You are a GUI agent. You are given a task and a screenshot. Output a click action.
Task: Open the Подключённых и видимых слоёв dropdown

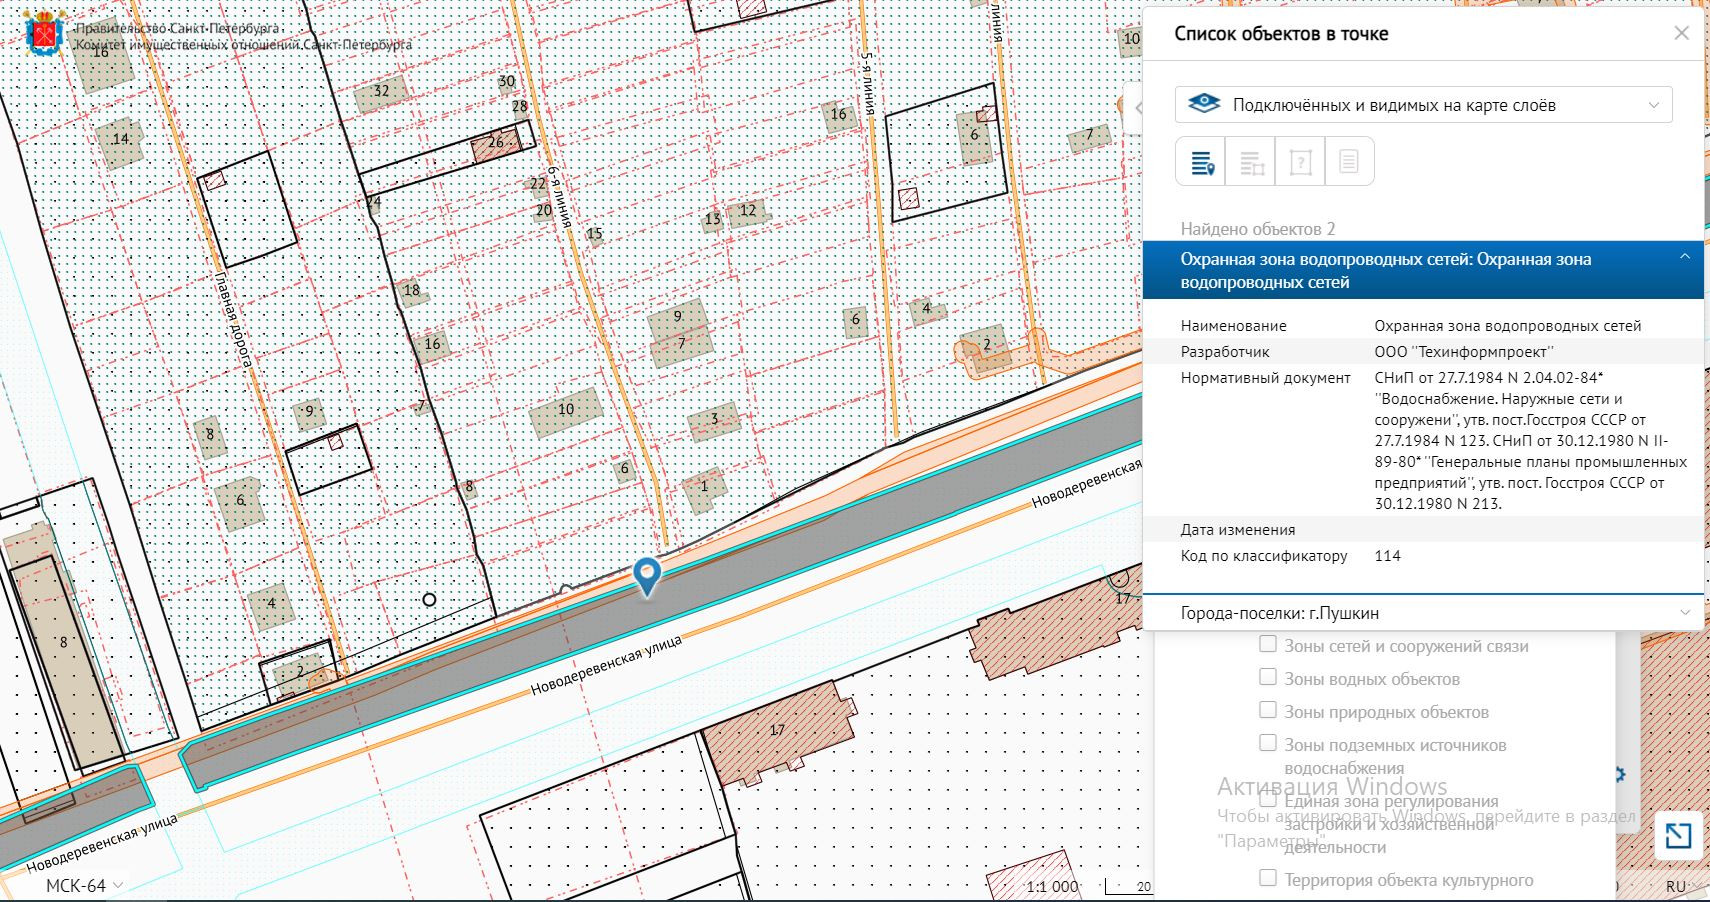[1423, 105]
